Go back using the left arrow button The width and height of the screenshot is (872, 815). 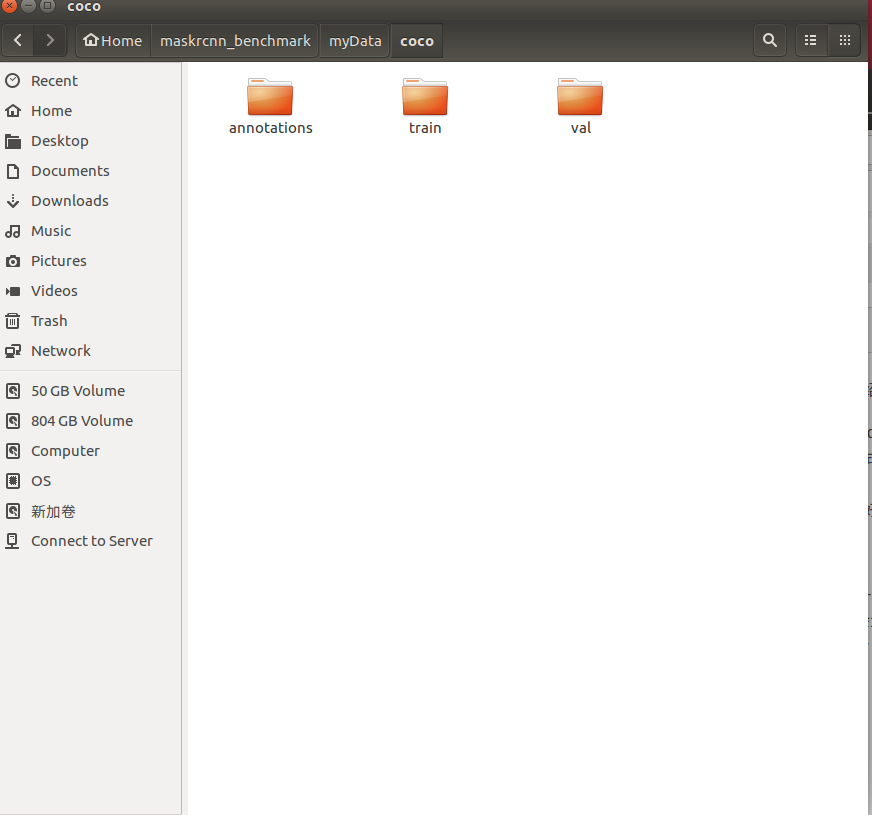pyautogui.click(x=18, y=40)
